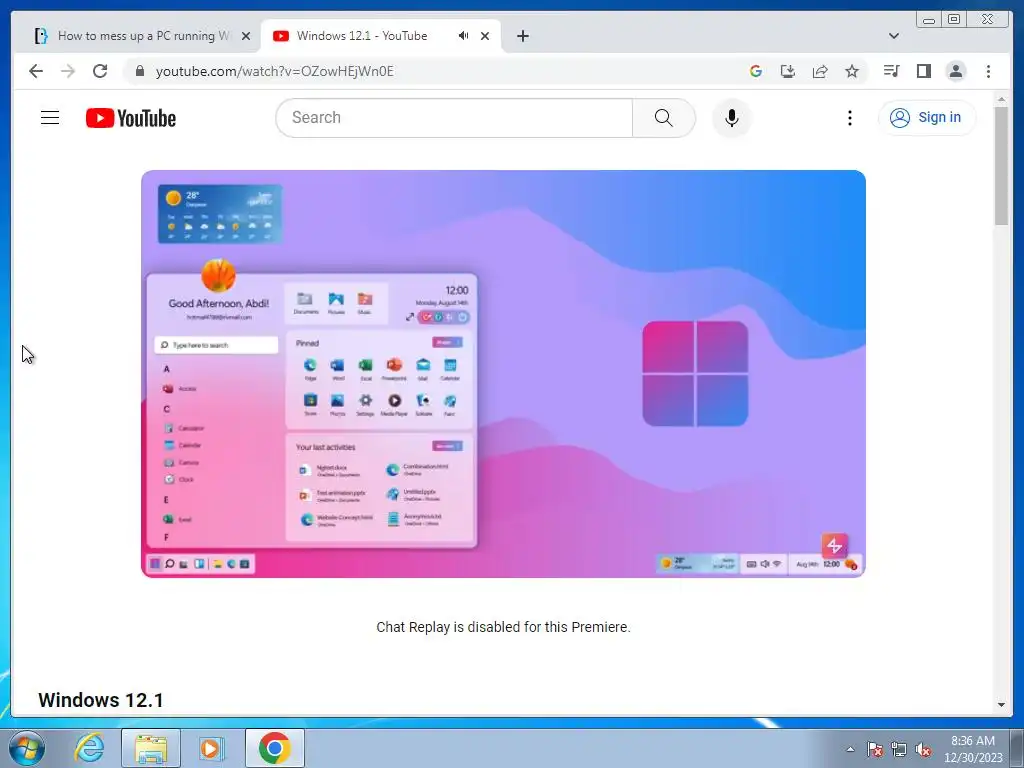Image resolution: width=1024 pixels, height=768 pixels.
Task: Click the 'Windows 12.1' video title
Action: click(x=101, y=700)
